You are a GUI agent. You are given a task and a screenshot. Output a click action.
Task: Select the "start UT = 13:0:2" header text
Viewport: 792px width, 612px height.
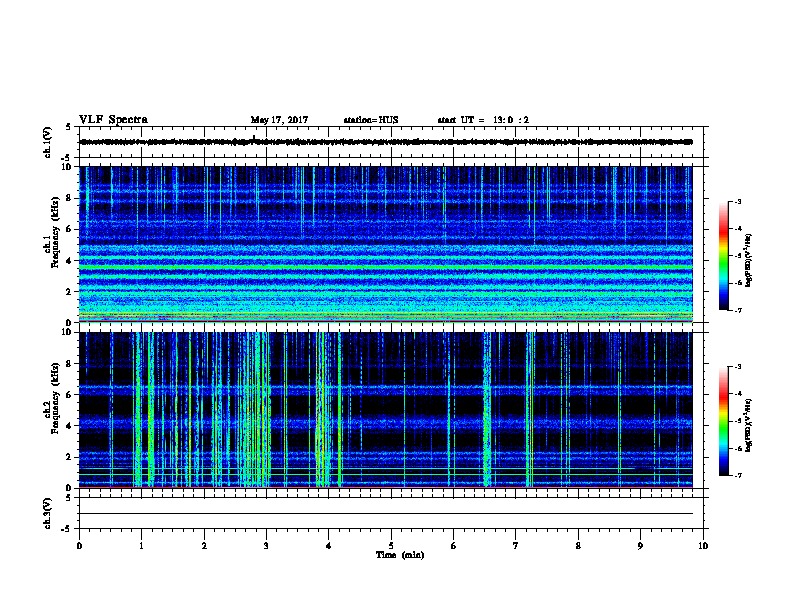click(483, 120)
